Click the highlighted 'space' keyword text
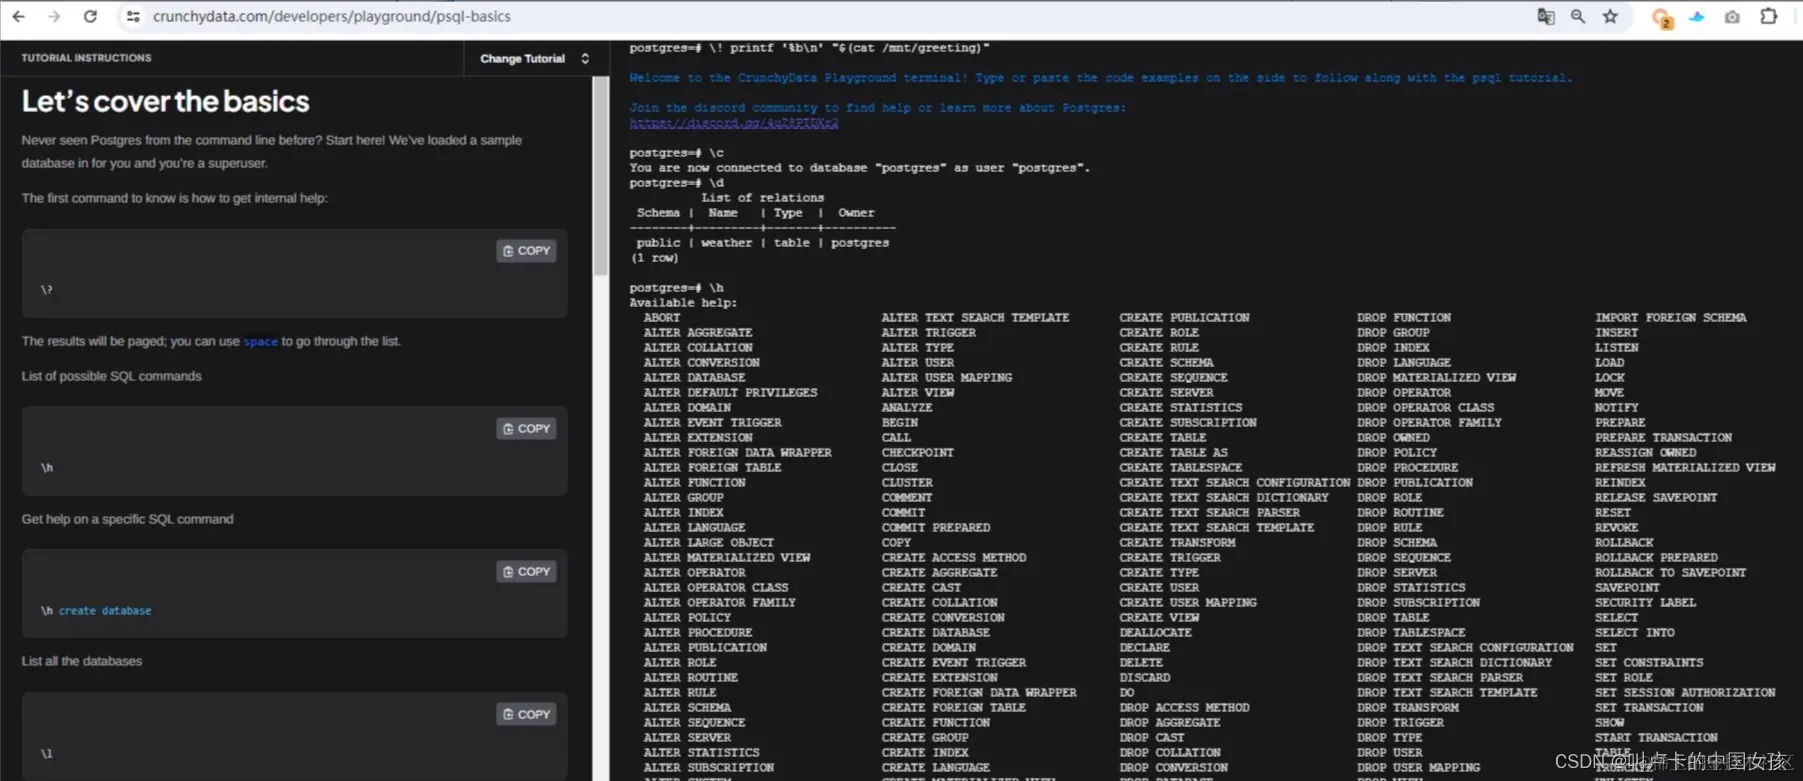Viewport: 1803px width, 781px height. [x=261, y=341]
